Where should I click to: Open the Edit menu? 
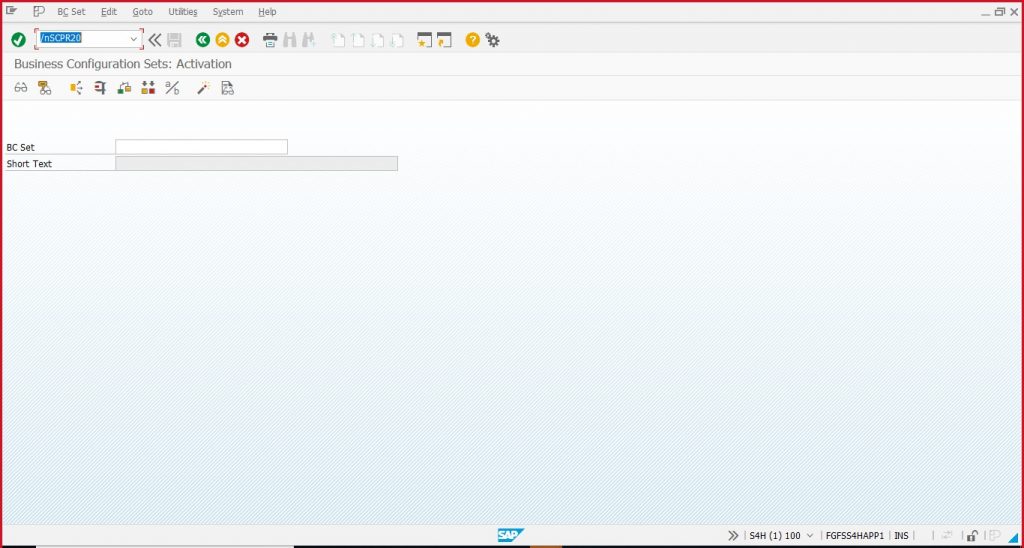pos(108,12)
